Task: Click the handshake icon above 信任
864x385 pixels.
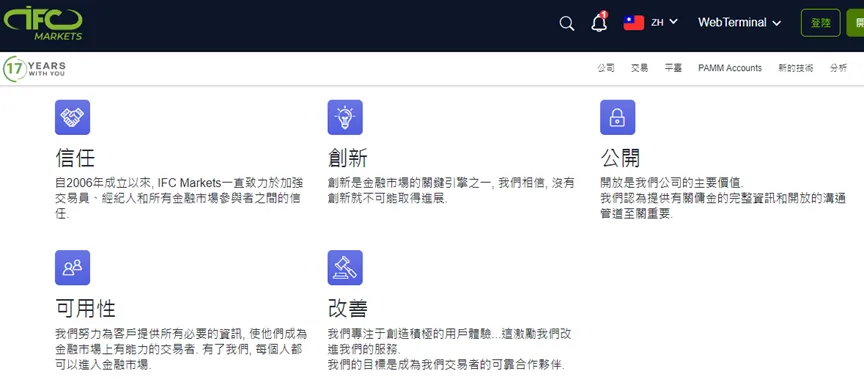Action: point(72,117)
